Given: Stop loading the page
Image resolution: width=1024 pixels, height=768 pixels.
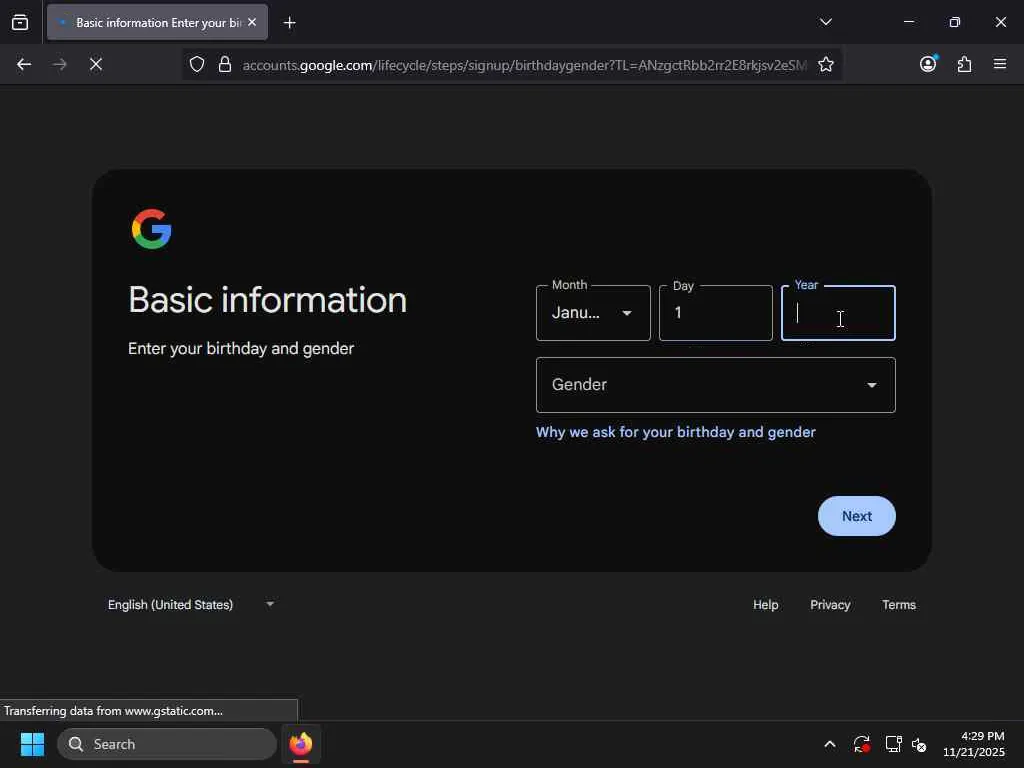Looking at the screenshot, I should pos(96,64).
